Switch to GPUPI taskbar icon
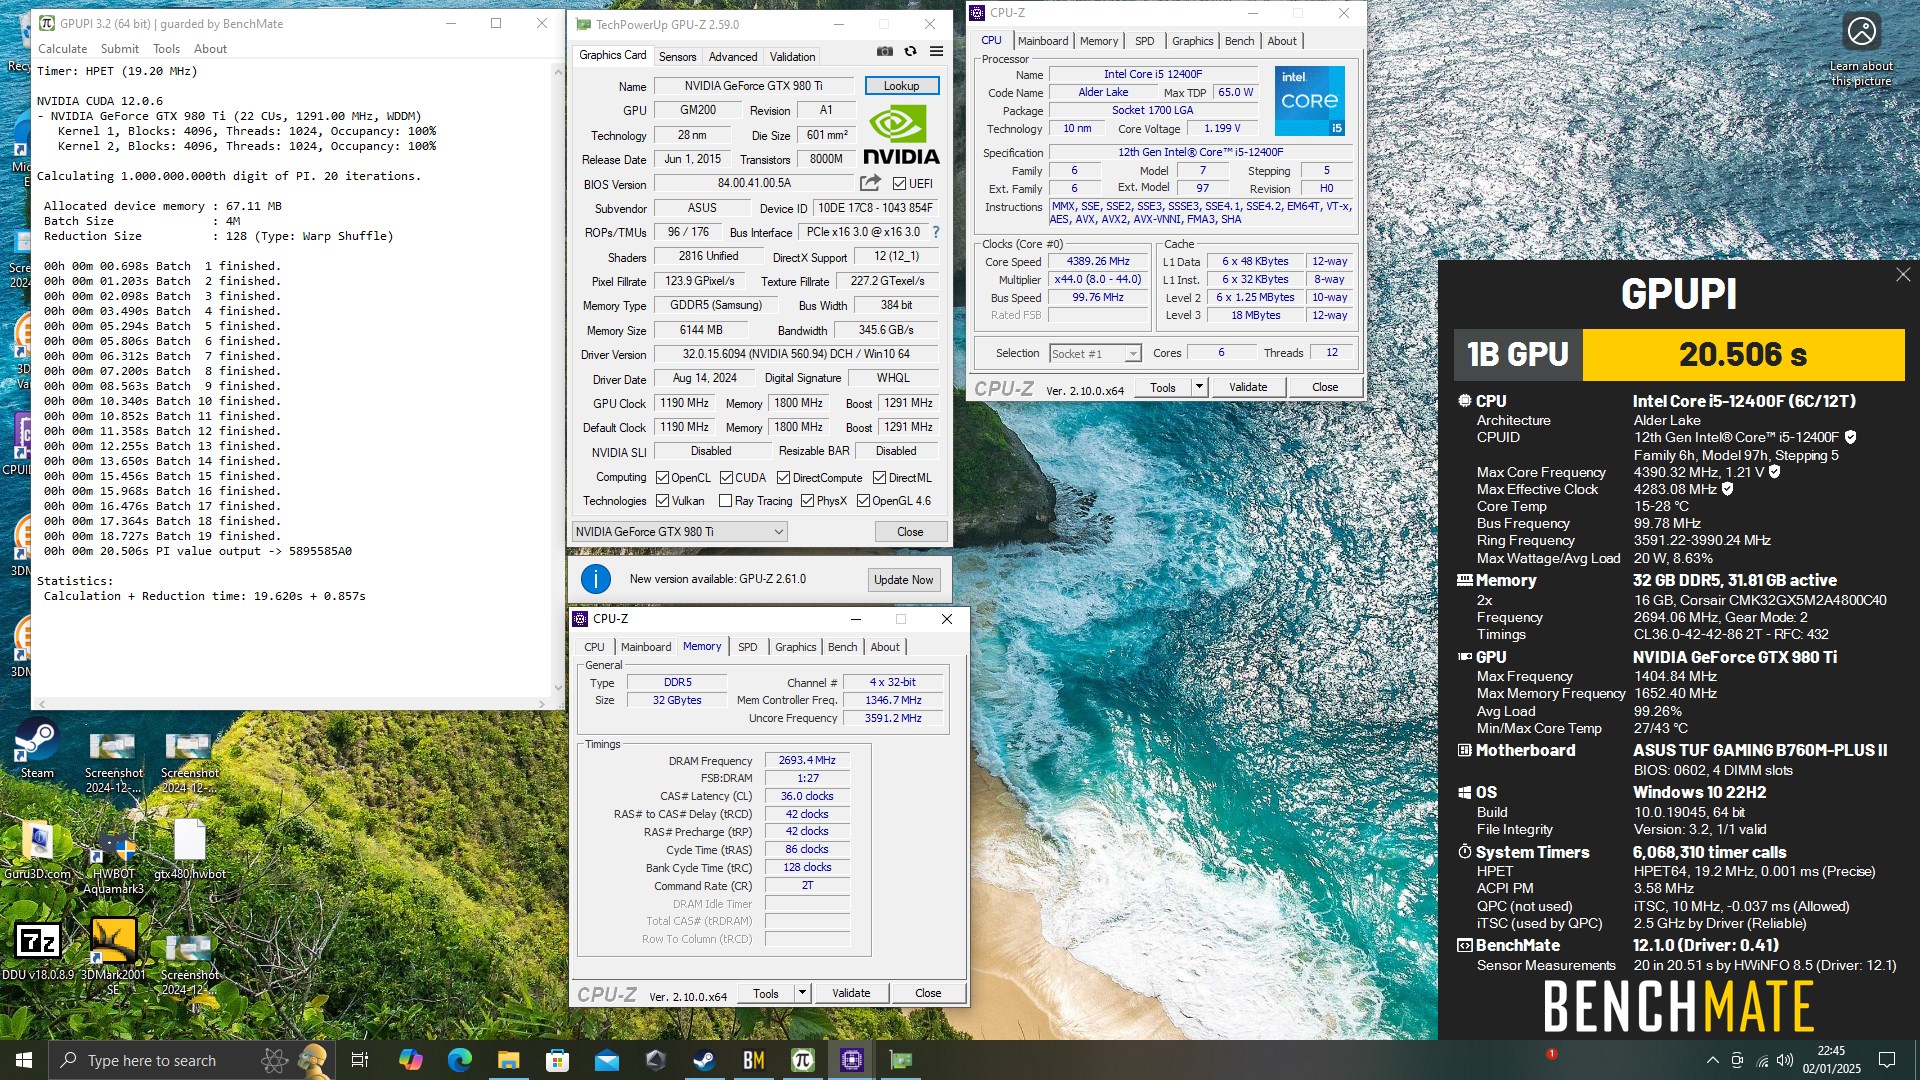 (x=802, y=1060)
